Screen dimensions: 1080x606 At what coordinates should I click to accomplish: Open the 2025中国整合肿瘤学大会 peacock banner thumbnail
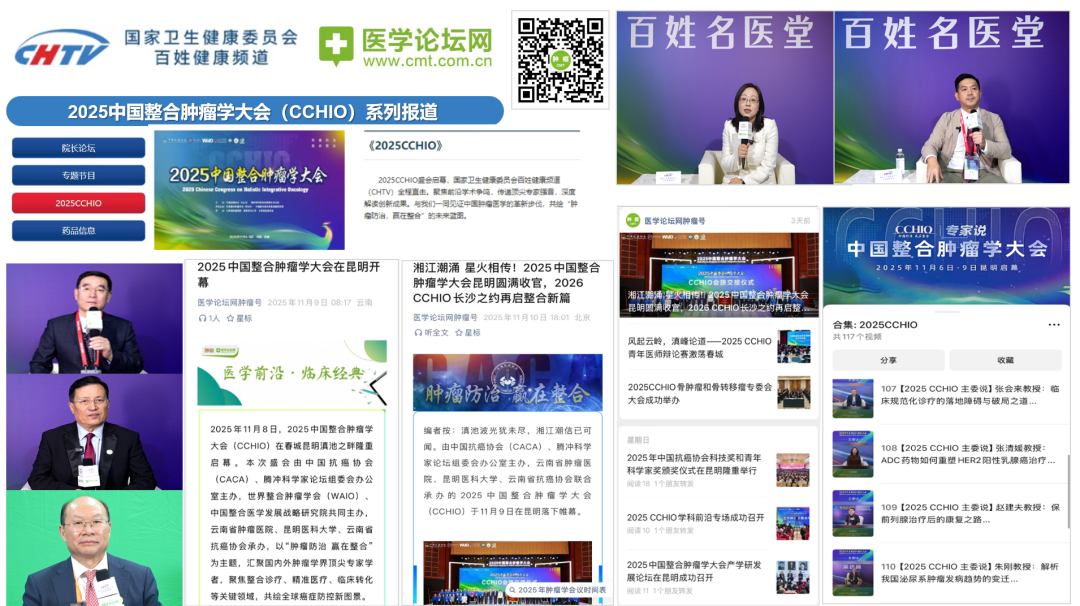click(249, 190)
